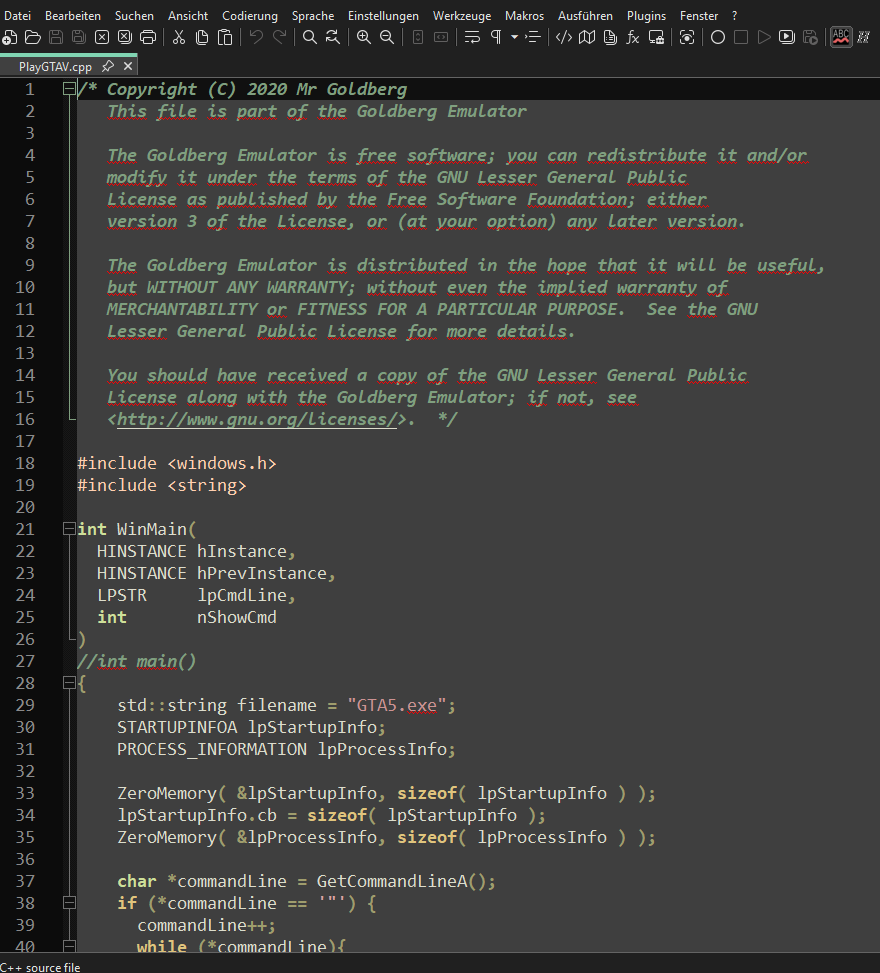The height and width of the screenshot is (973, 880).
Task: Open the Sprache menu
Action: pyautogui.click(x=313, y=16)
